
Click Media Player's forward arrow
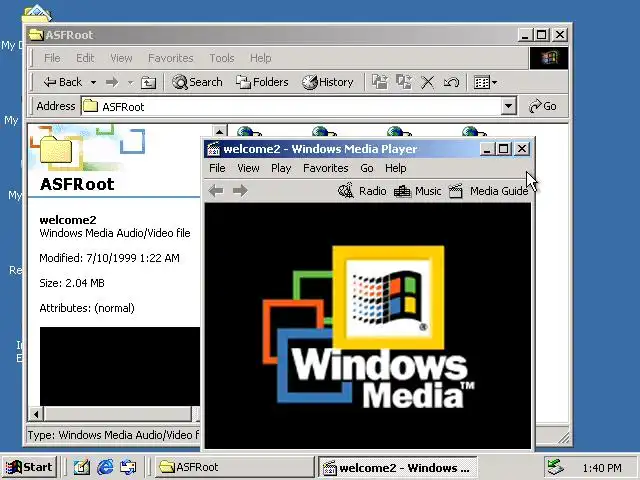pos(240,191)
